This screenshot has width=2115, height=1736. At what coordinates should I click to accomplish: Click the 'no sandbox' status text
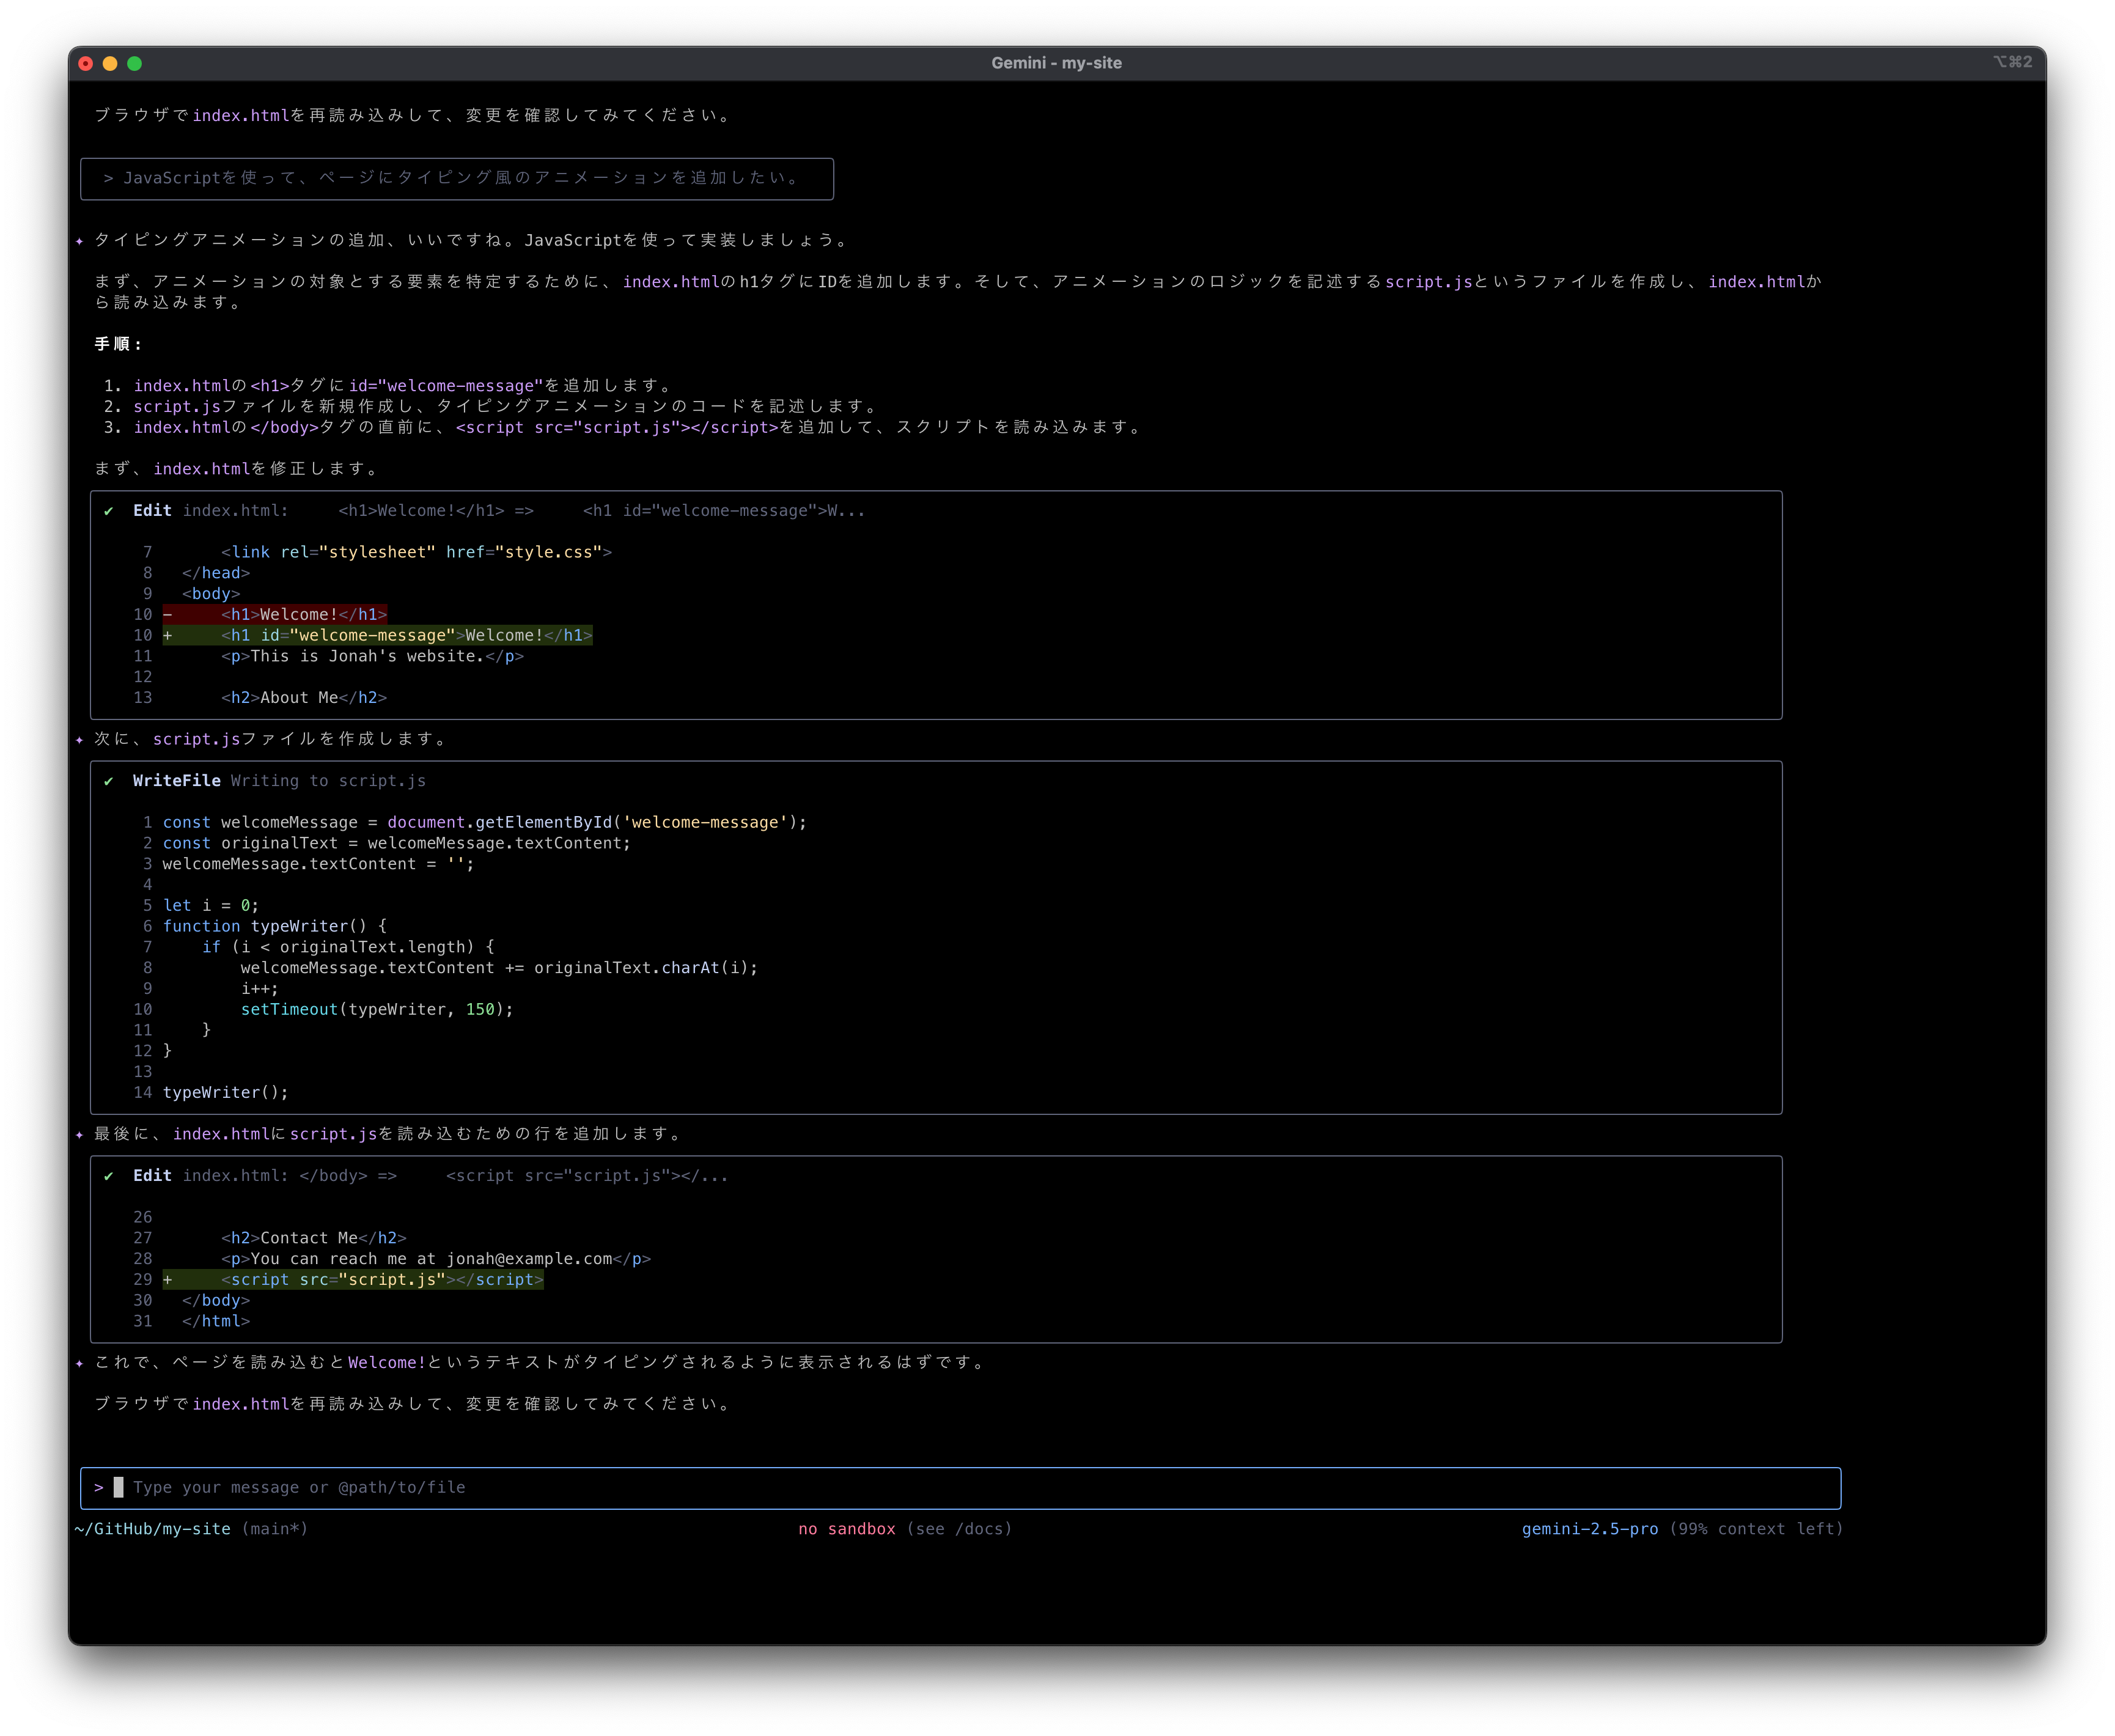point(847,1529)
